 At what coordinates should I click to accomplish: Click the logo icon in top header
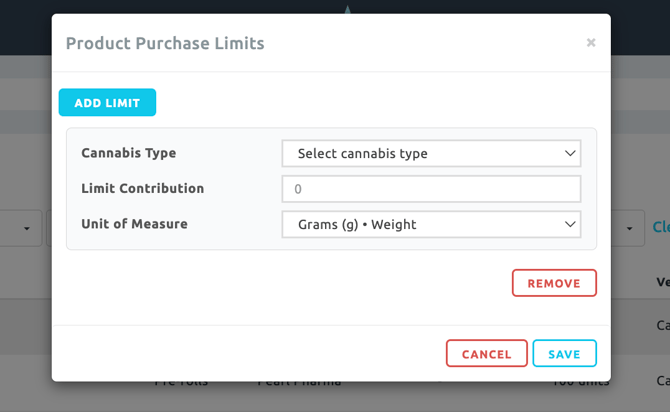347,8
